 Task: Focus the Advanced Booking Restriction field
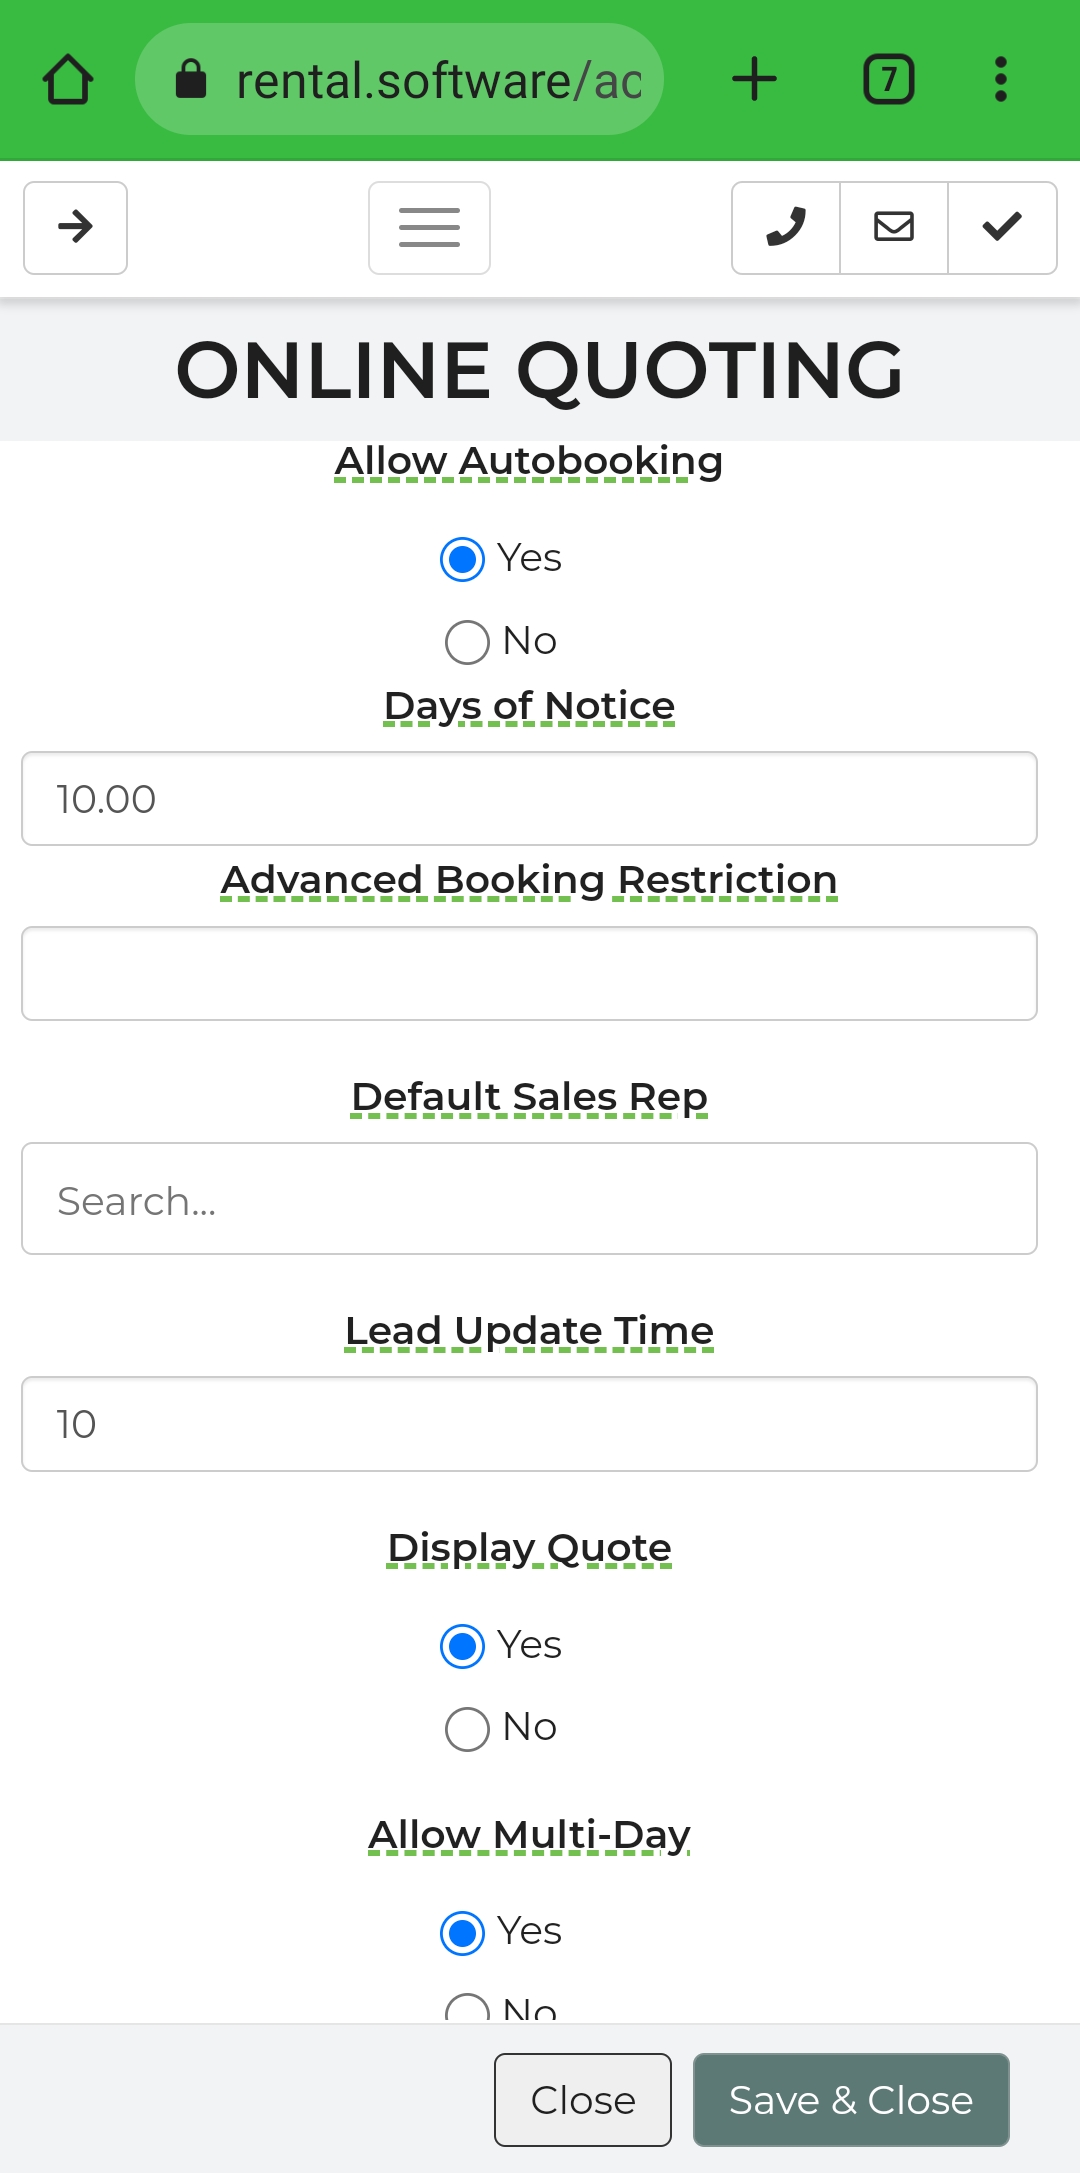(529, 974)
